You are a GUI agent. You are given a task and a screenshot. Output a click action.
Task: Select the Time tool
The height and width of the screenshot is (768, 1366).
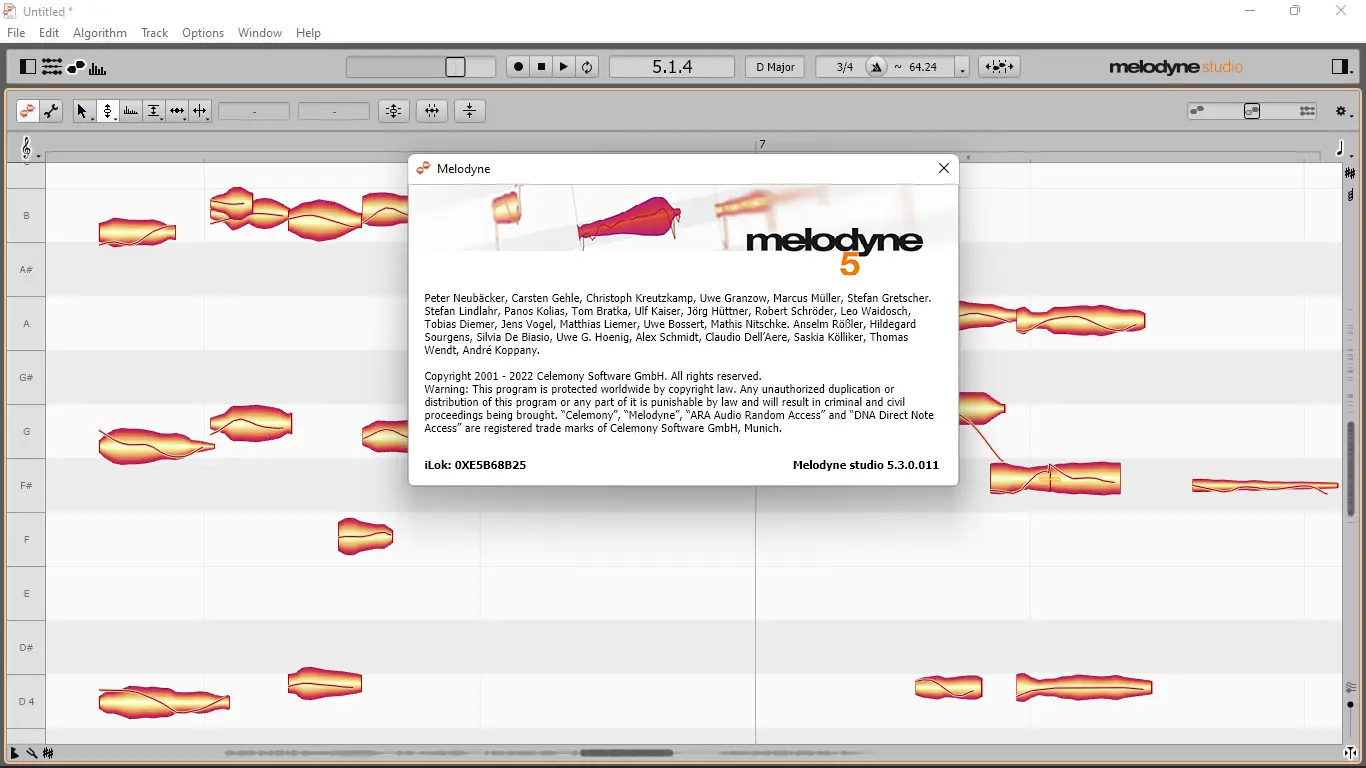tap(177, 111)
